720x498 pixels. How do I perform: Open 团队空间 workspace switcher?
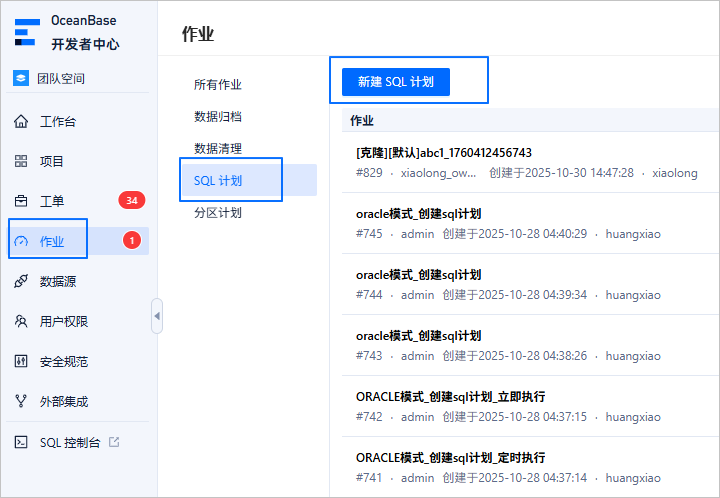(x=61, y=78)
